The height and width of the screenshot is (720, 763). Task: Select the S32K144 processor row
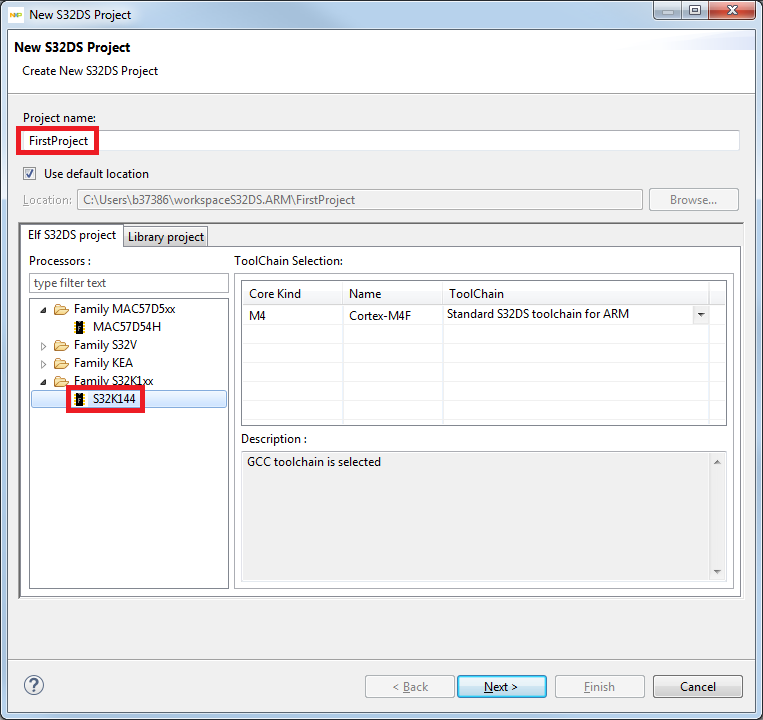[x=129, y=399]
